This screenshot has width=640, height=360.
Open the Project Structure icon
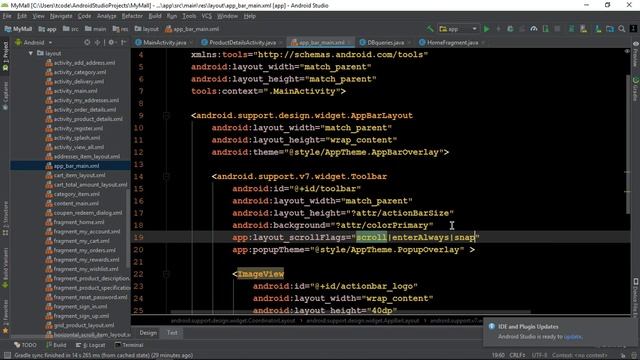pyautogui.click(x=610, y=29)
